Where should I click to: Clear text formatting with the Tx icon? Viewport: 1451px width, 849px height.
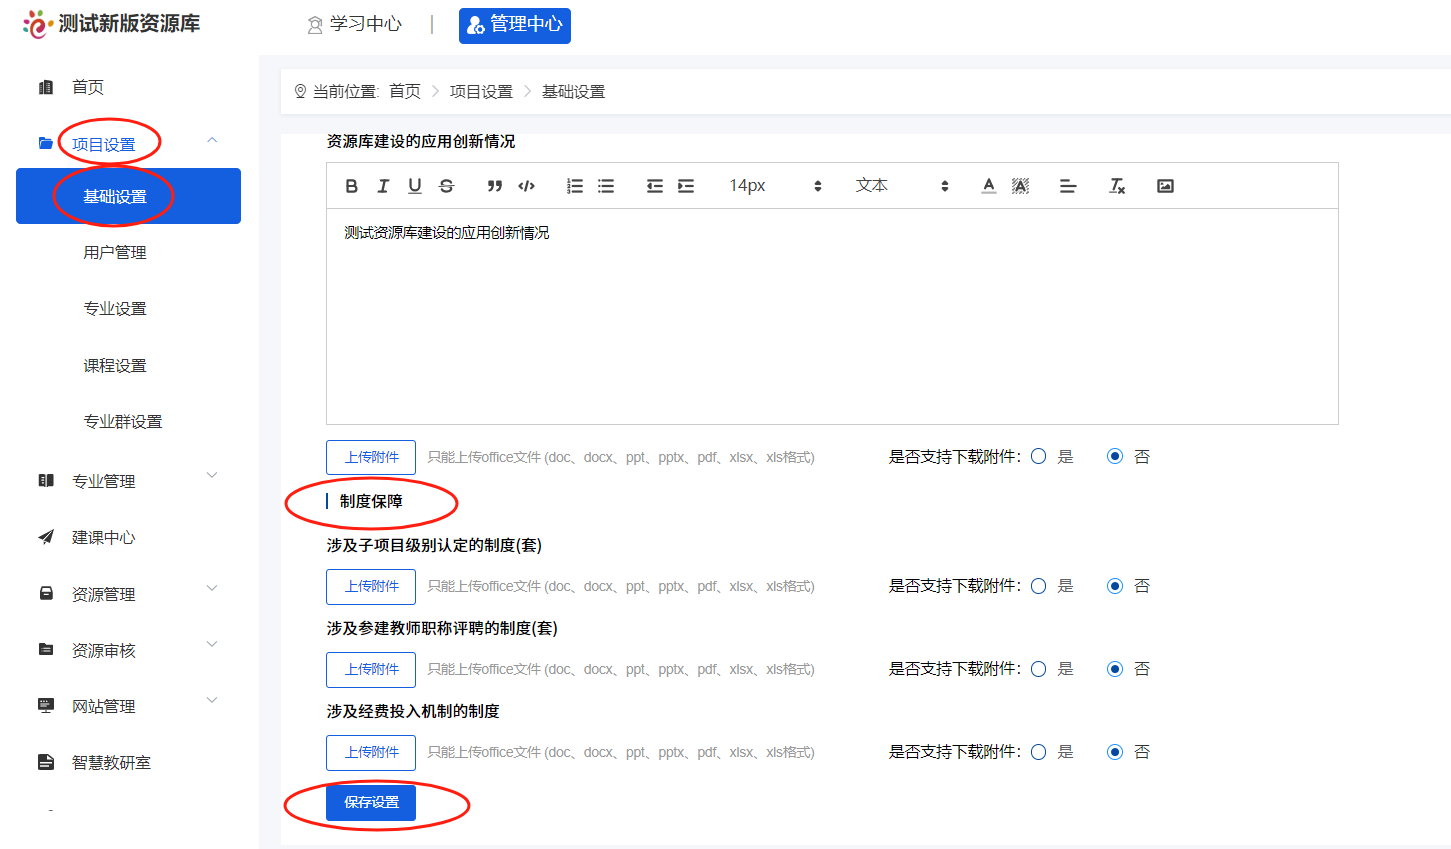point(1116,186)
